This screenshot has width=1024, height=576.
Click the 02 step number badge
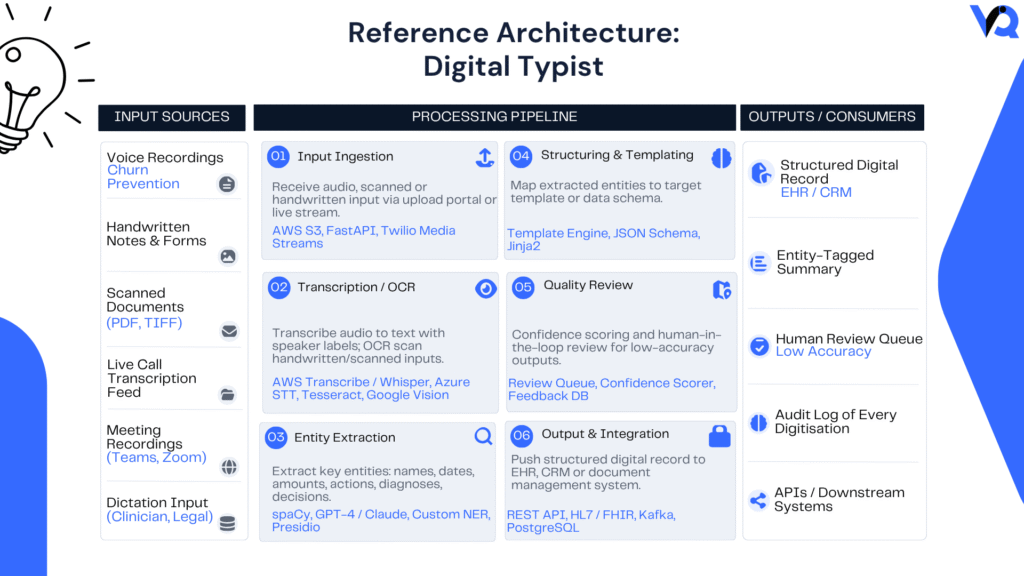coord(279,287)
